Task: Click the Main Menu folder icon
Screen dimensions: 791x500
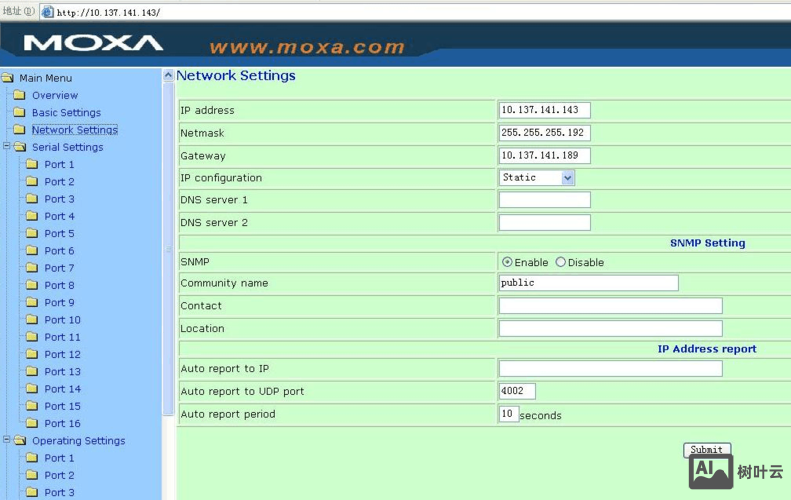Action: point(8,78)
